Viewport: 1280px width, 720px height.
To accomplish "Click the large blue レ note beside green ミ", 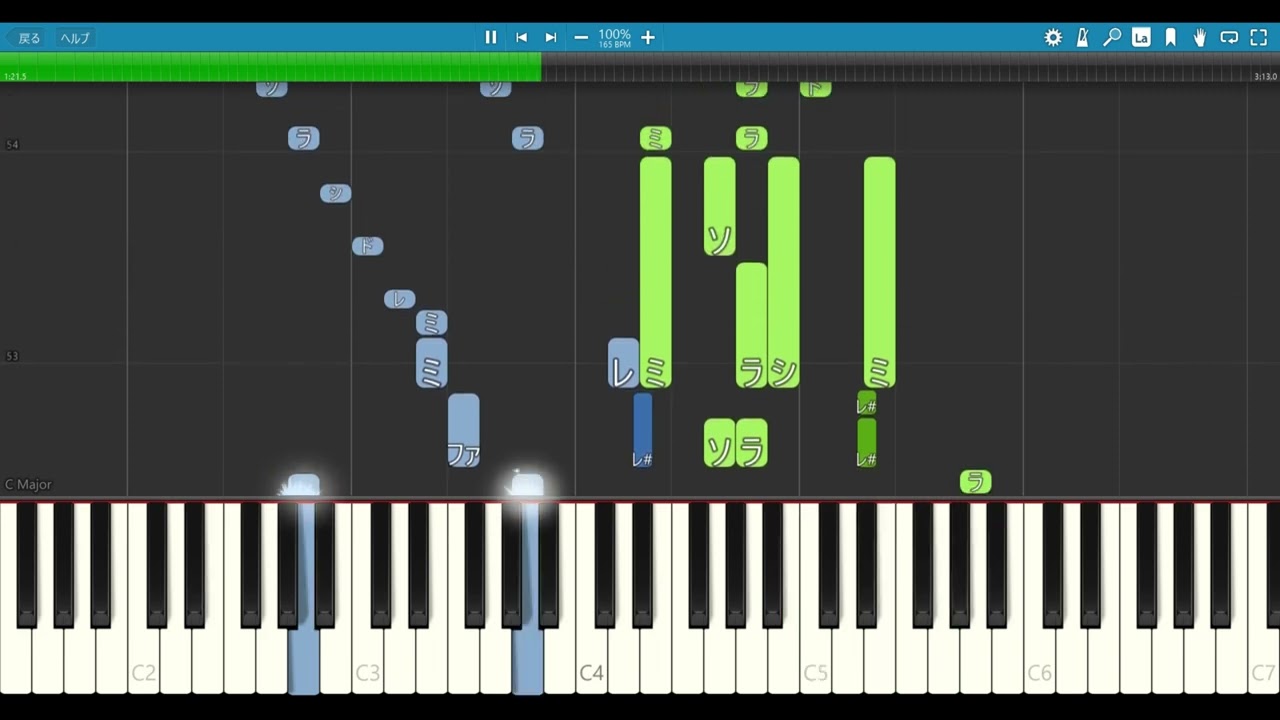I will pyautogui.click(x=623, y=363).
